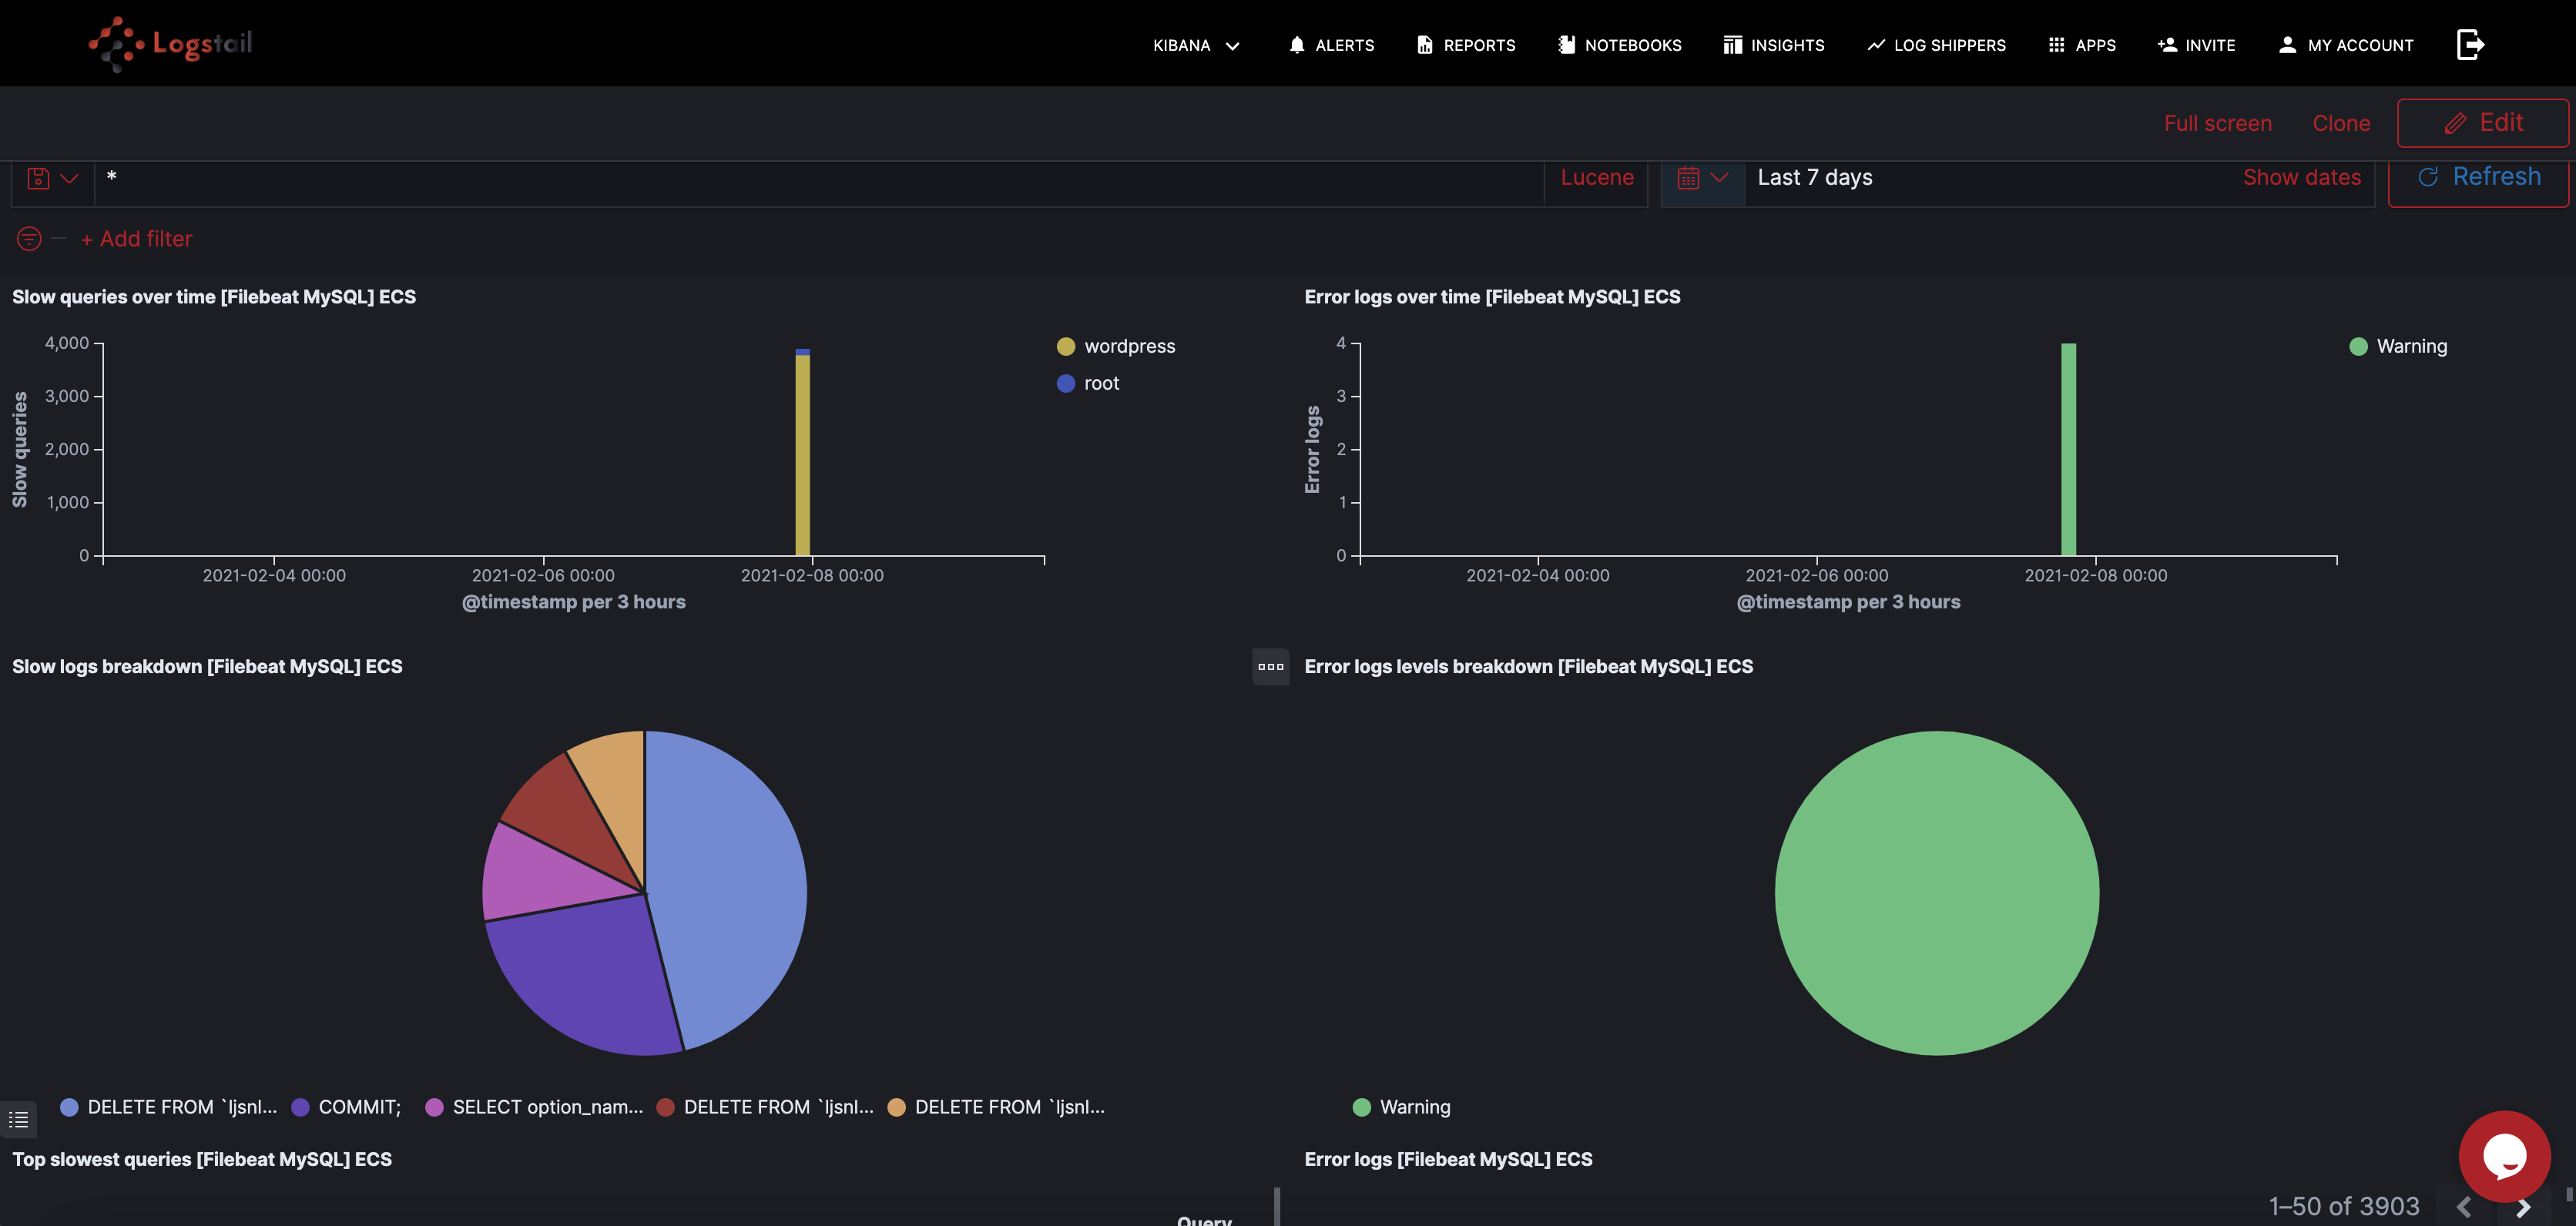2576x1226 pixels.
Task: Click the Lucene query input field
Action: 820,178
